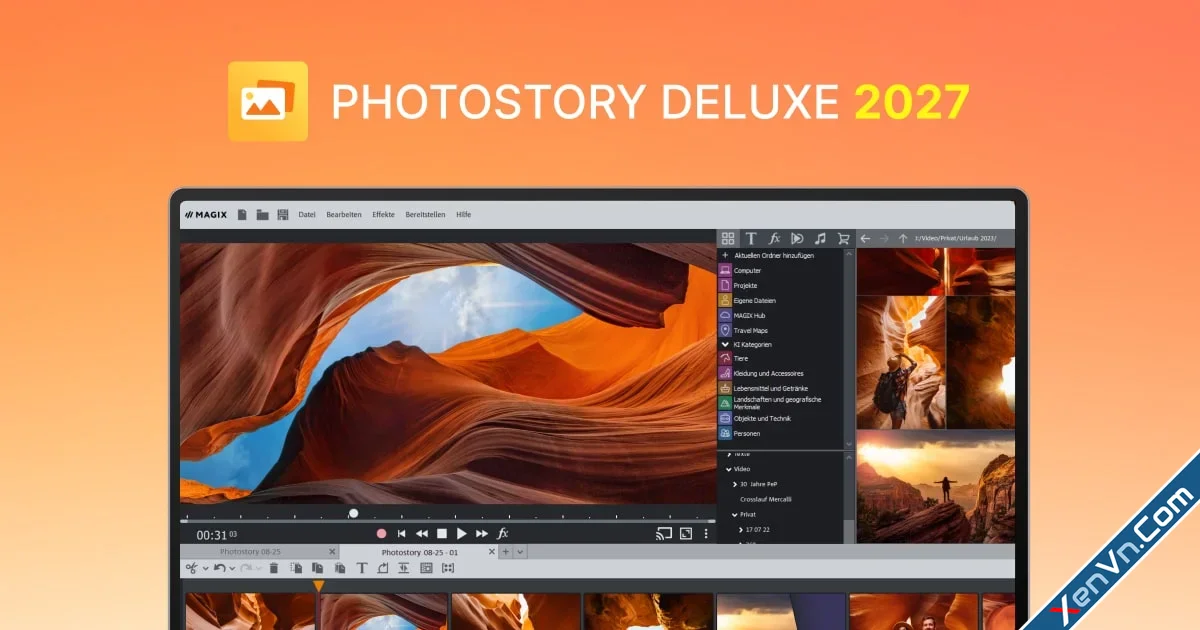Viewport: 1200px width, 630px height.
Task: Open the Hilfe menu
Action: coord(464,214)
